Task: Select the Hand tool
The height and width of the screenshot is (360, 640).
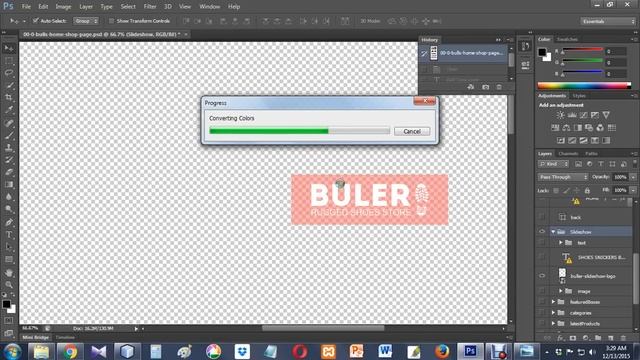Action: [9, 272]
